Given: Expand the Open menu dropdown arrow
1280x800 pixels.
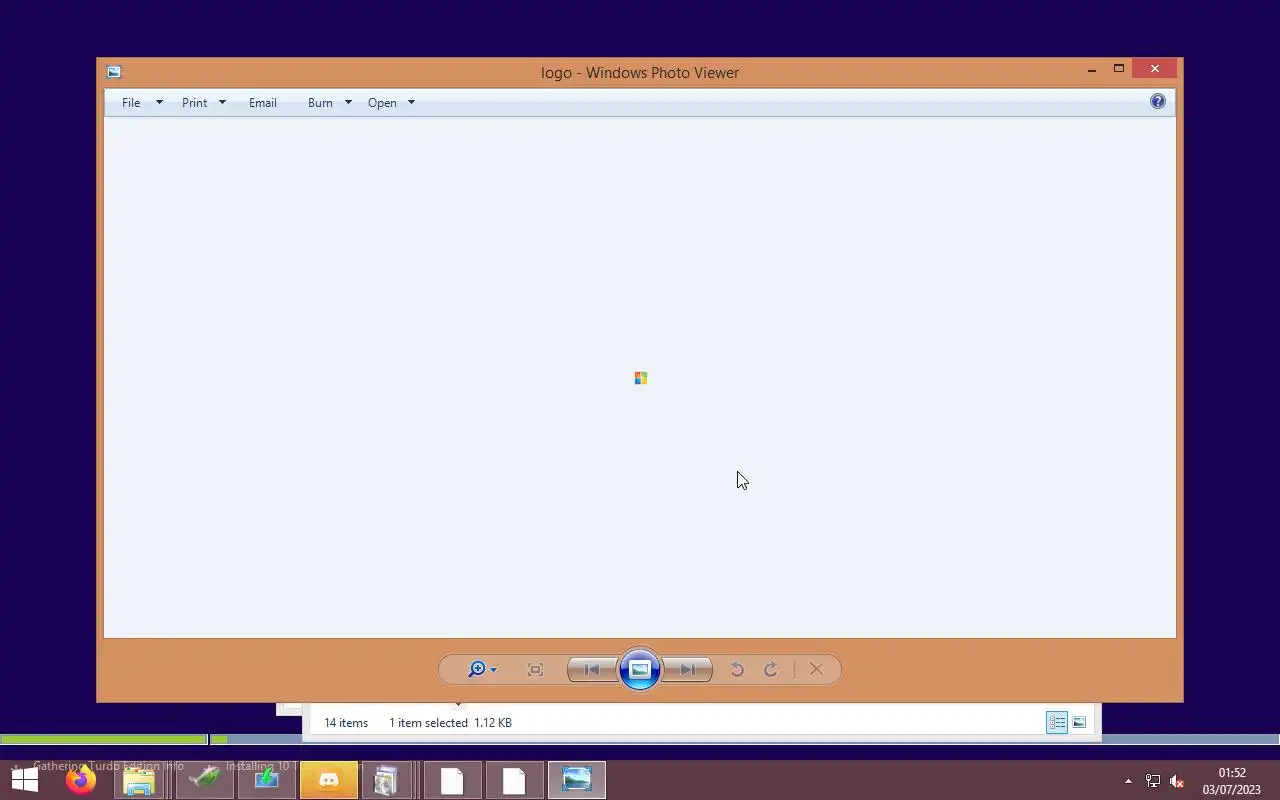Looking at the screenshot, I should [x=411, y=103].
